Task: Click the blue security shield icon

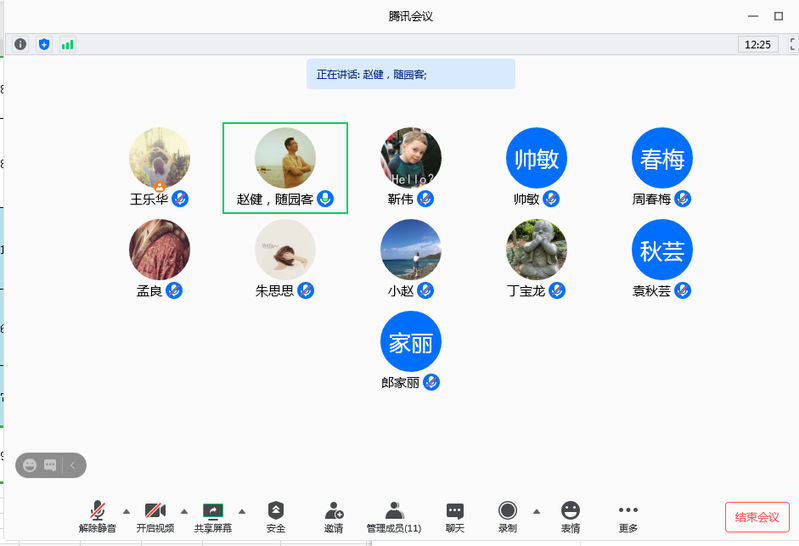Action: pyautogui.click(x=44, y=44)
